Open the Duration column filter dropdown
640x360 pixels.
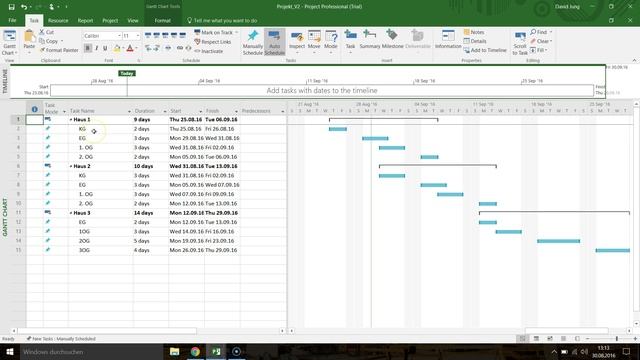[x=165, y=111]
